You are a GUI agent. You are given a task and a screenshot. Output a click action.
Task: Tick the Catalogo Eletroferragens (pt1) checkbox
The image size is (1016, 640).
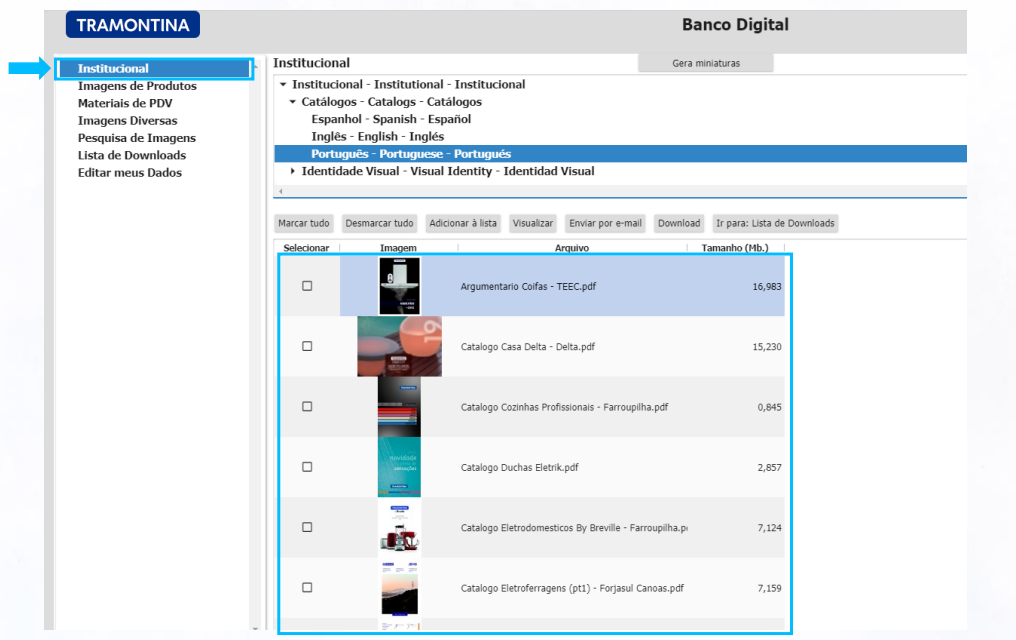tap(307, 588)
